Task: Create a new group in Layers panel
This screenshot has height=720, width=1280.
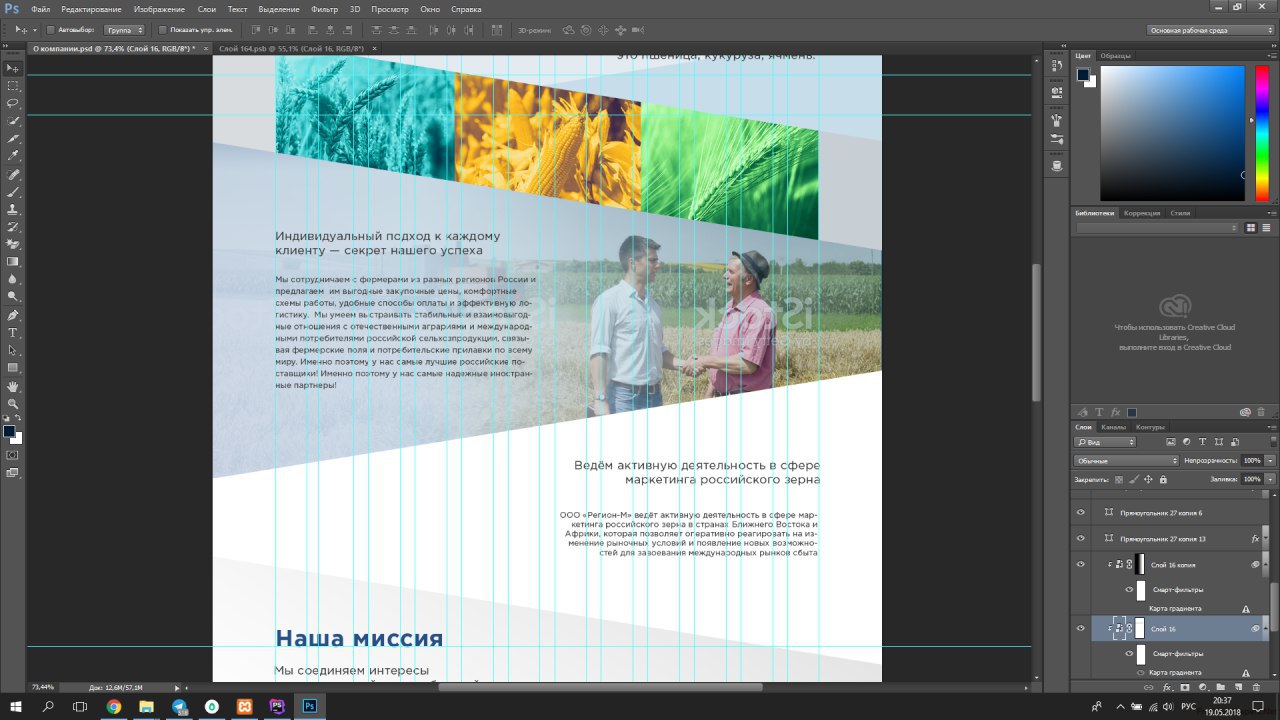Action: pos(1220,687)
